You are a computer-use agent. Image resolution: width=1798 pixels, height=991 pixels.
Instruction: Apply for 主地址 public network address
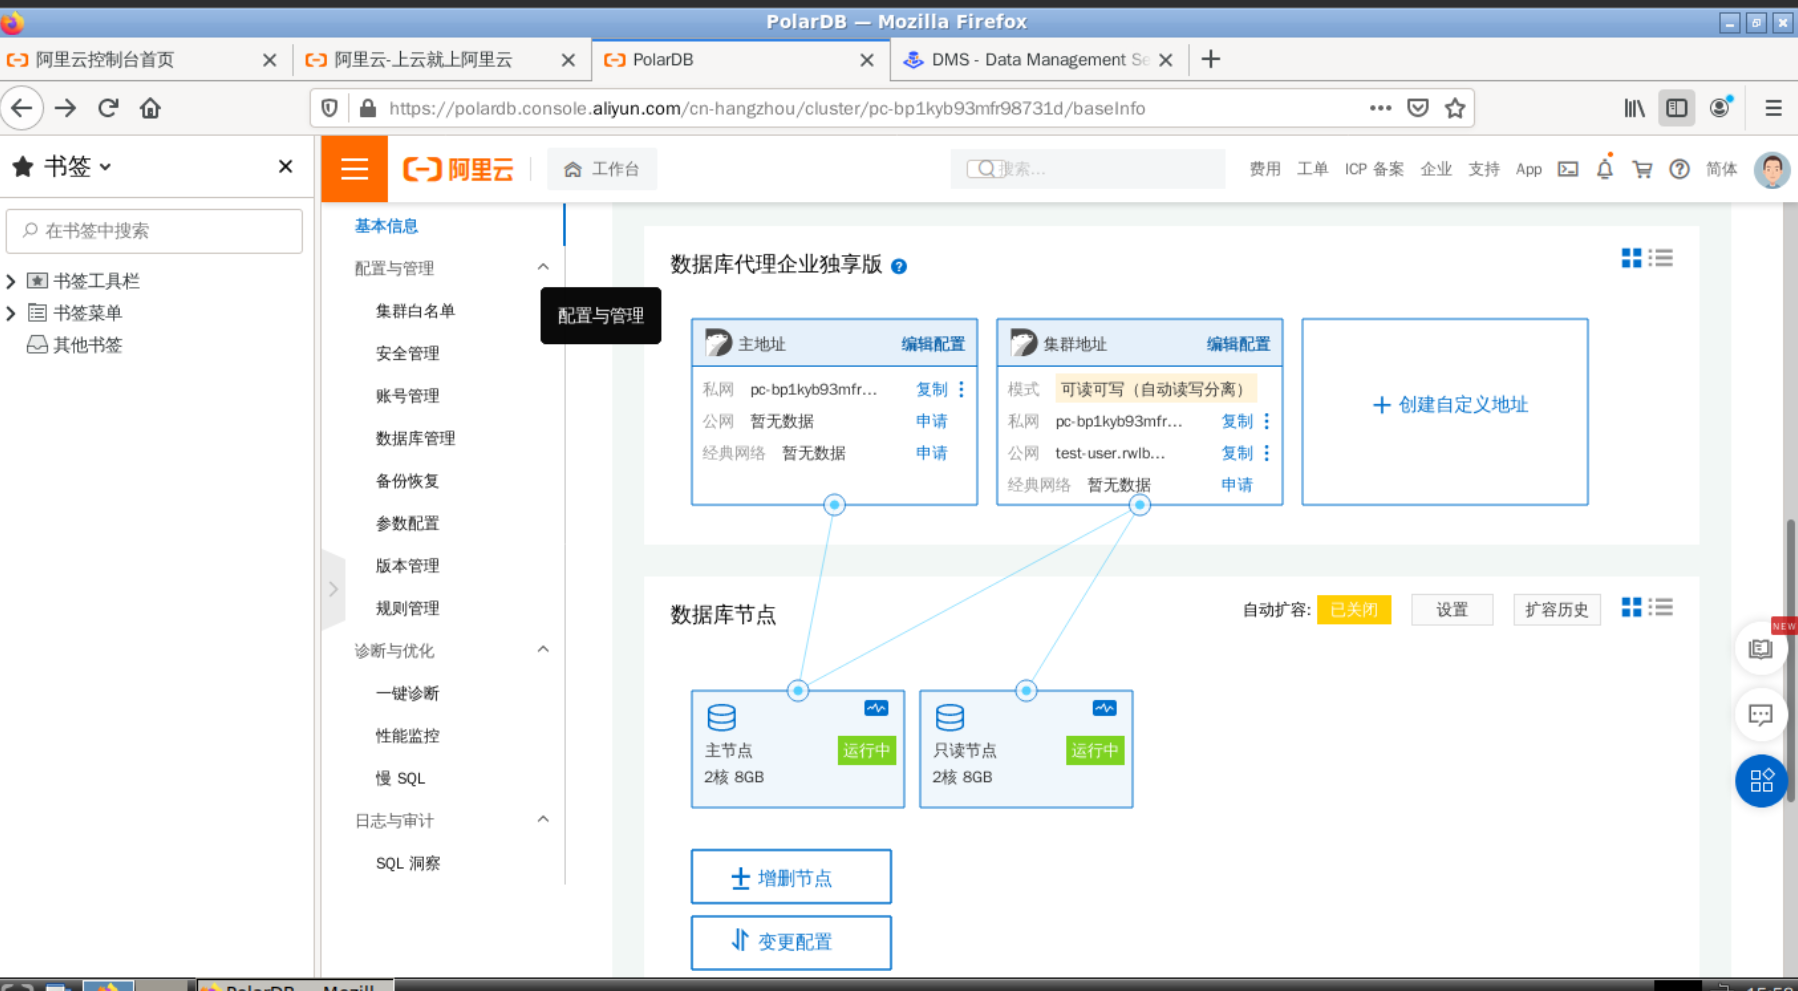[931, 421]
